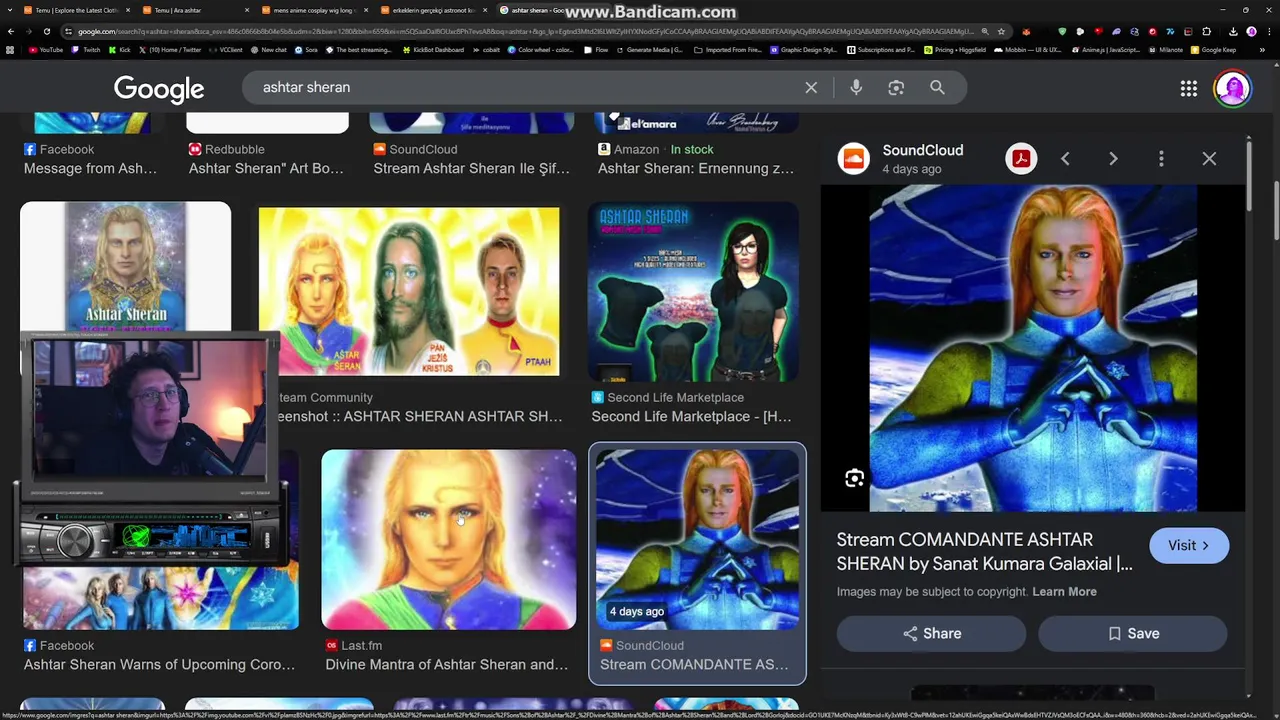Close the Temu Ara ashtar tab

tap(245, 10)
